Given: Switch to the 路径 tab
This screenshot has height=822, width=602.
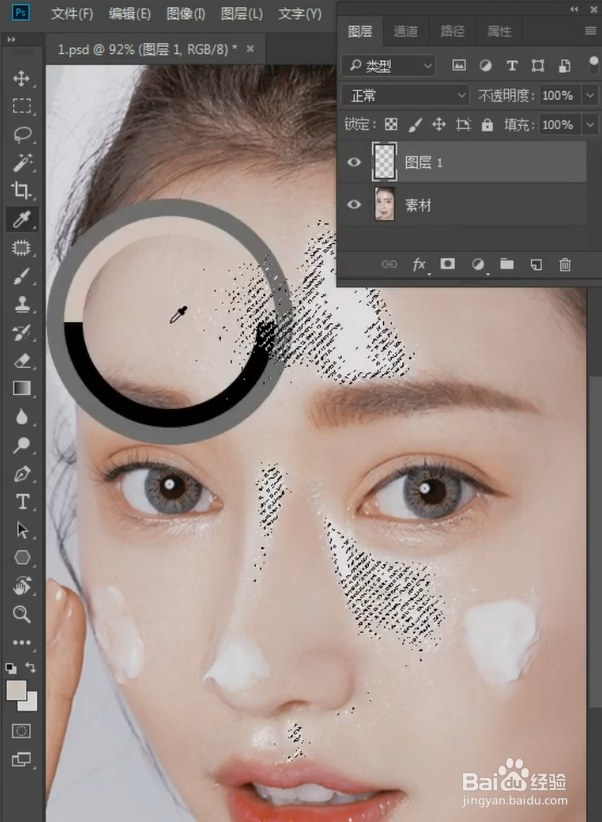Looking at the screenshot, I should pos(452,31).
